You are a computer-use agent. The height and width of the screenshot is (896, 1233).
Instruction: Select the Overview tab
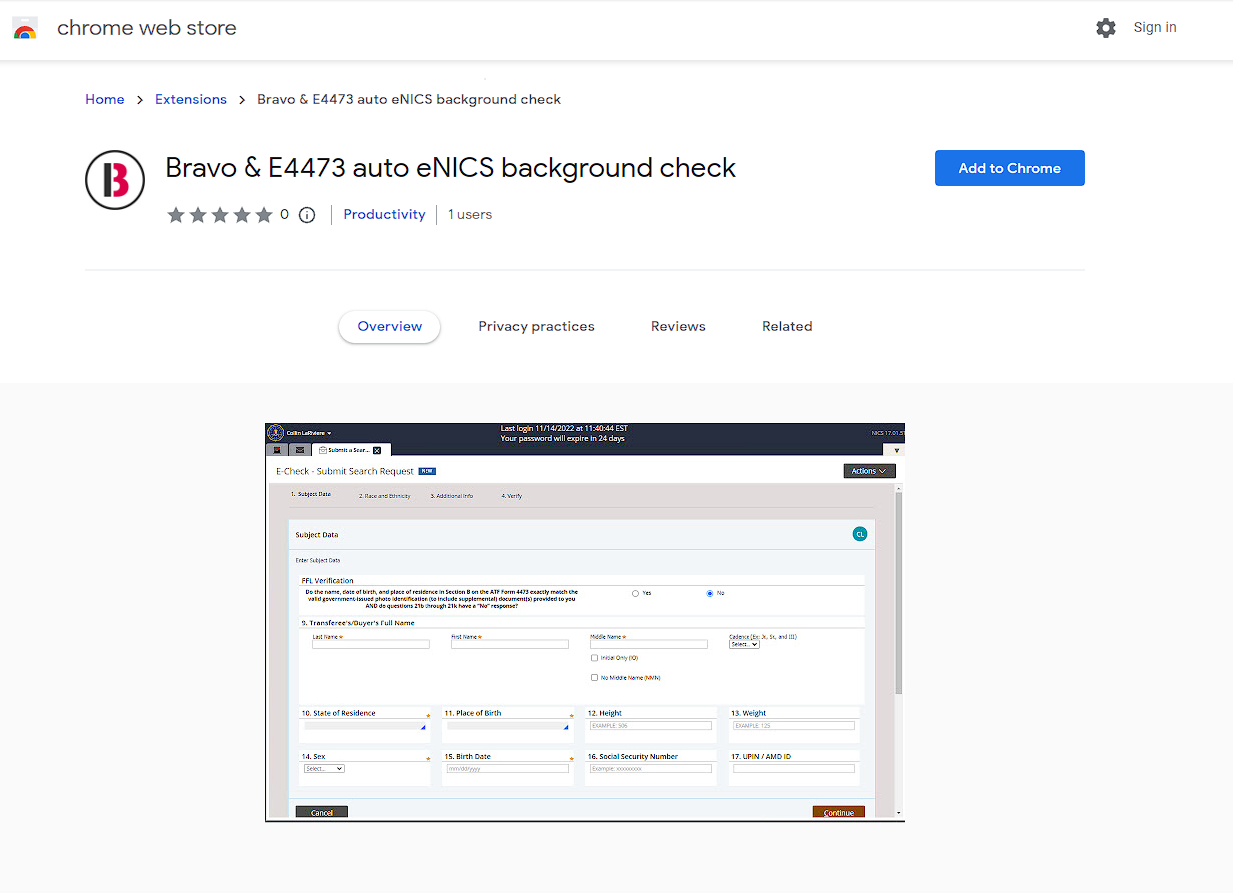click(x=390, y=326)
